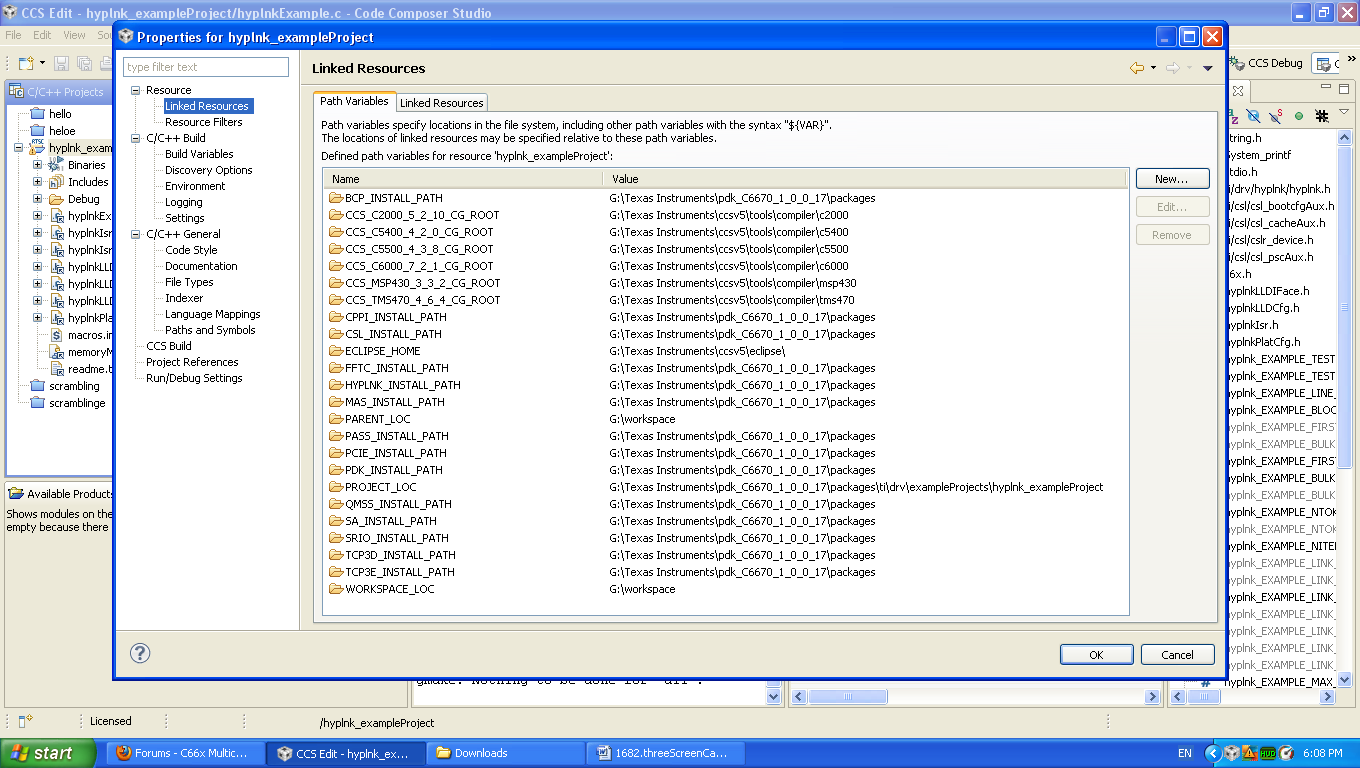Click the scramblinge project folder icon
This screenshot has width=1360, height=768.
point(38,403)
